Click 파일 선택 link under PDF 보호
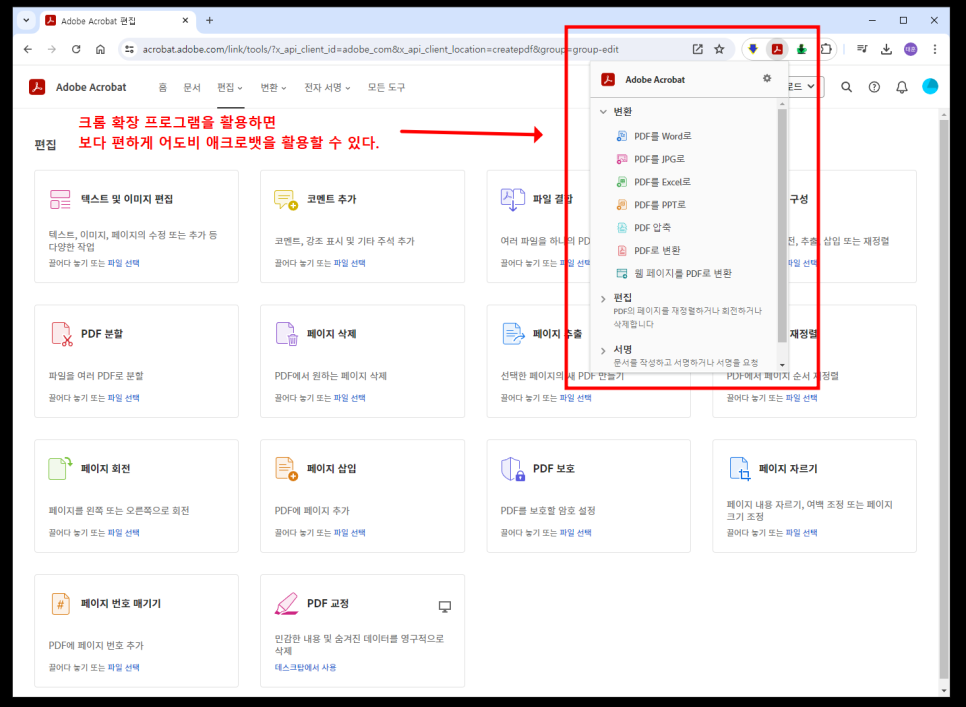Image resolution: width=966 pixels, height=707 pixels. [x=575, y=533]
